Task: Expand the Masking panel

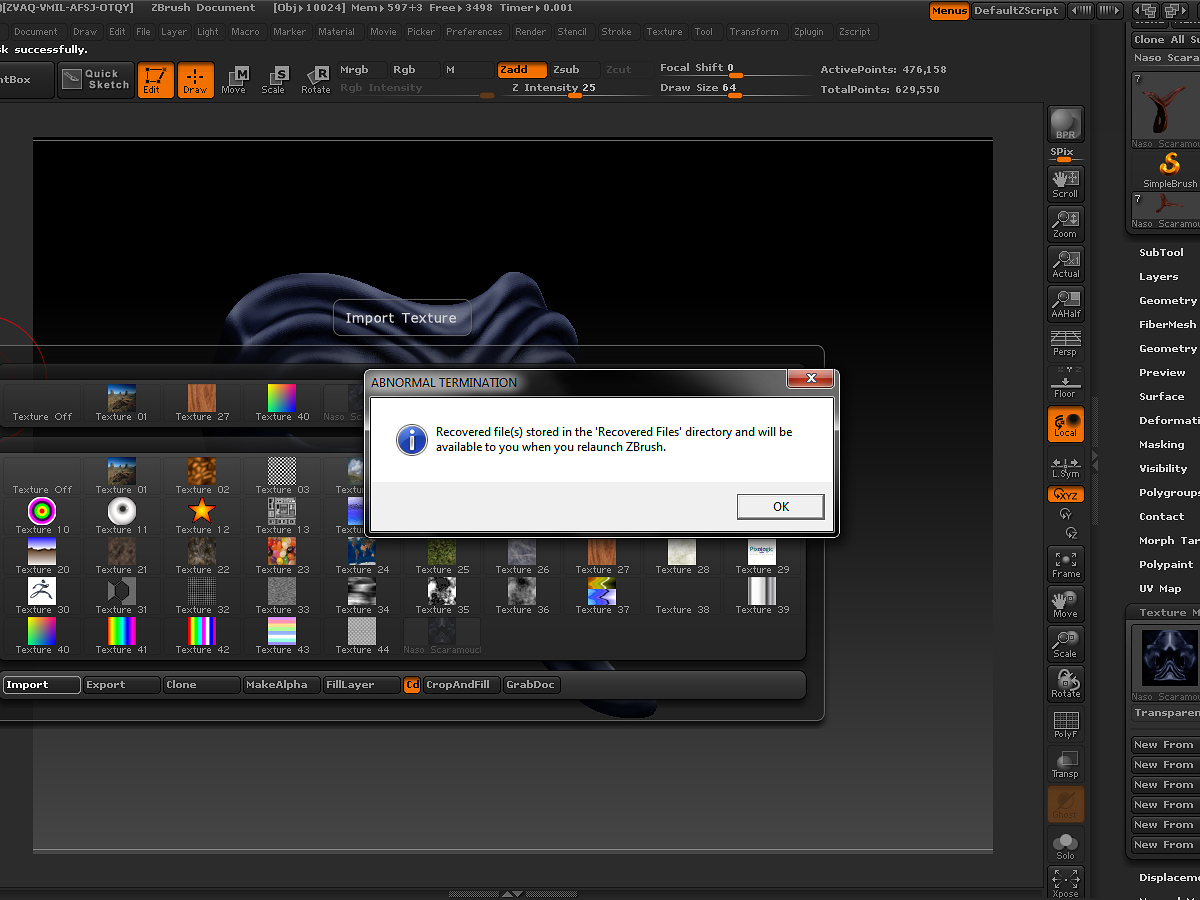Action: pos(1161,444)
